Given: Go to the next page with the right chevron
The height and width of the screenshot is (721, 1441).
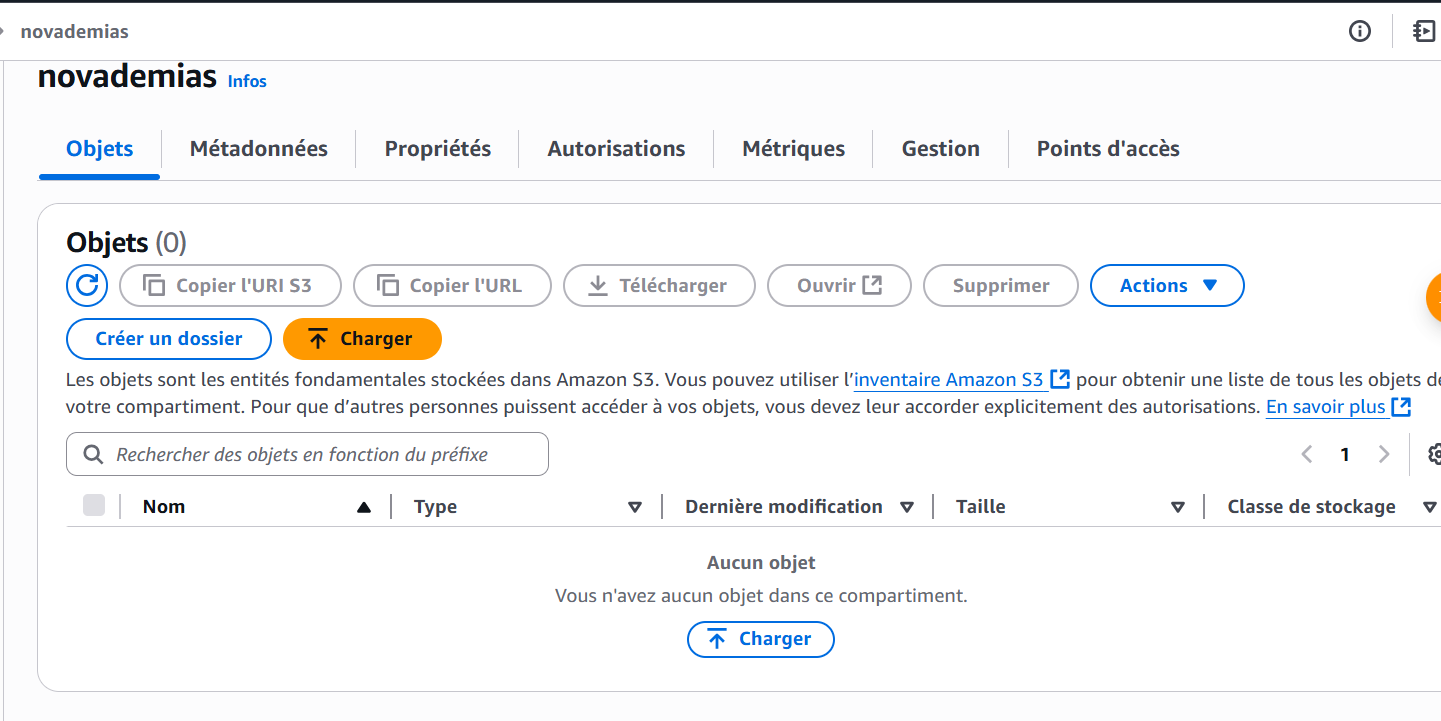Looking at the screenshot, I should 1384,455.
